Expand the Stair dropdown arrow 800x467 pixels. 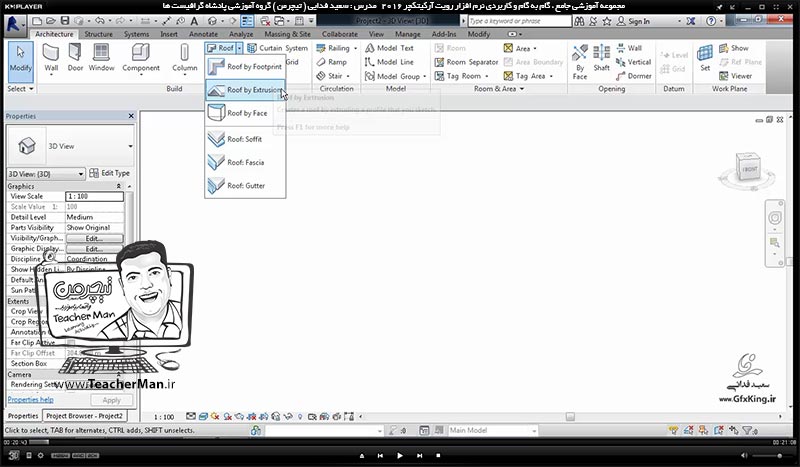click(348, 77)
